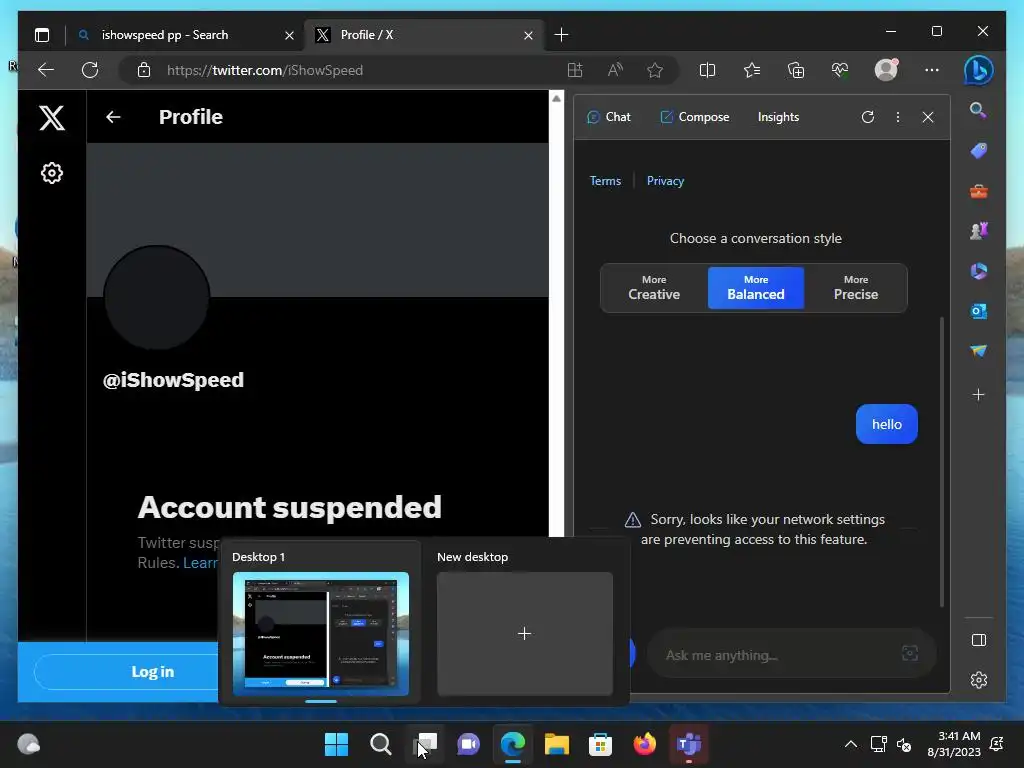Screen dimensions: 1024x768
Task: Open the user profile avatar
Action: [x=886, y=70]
